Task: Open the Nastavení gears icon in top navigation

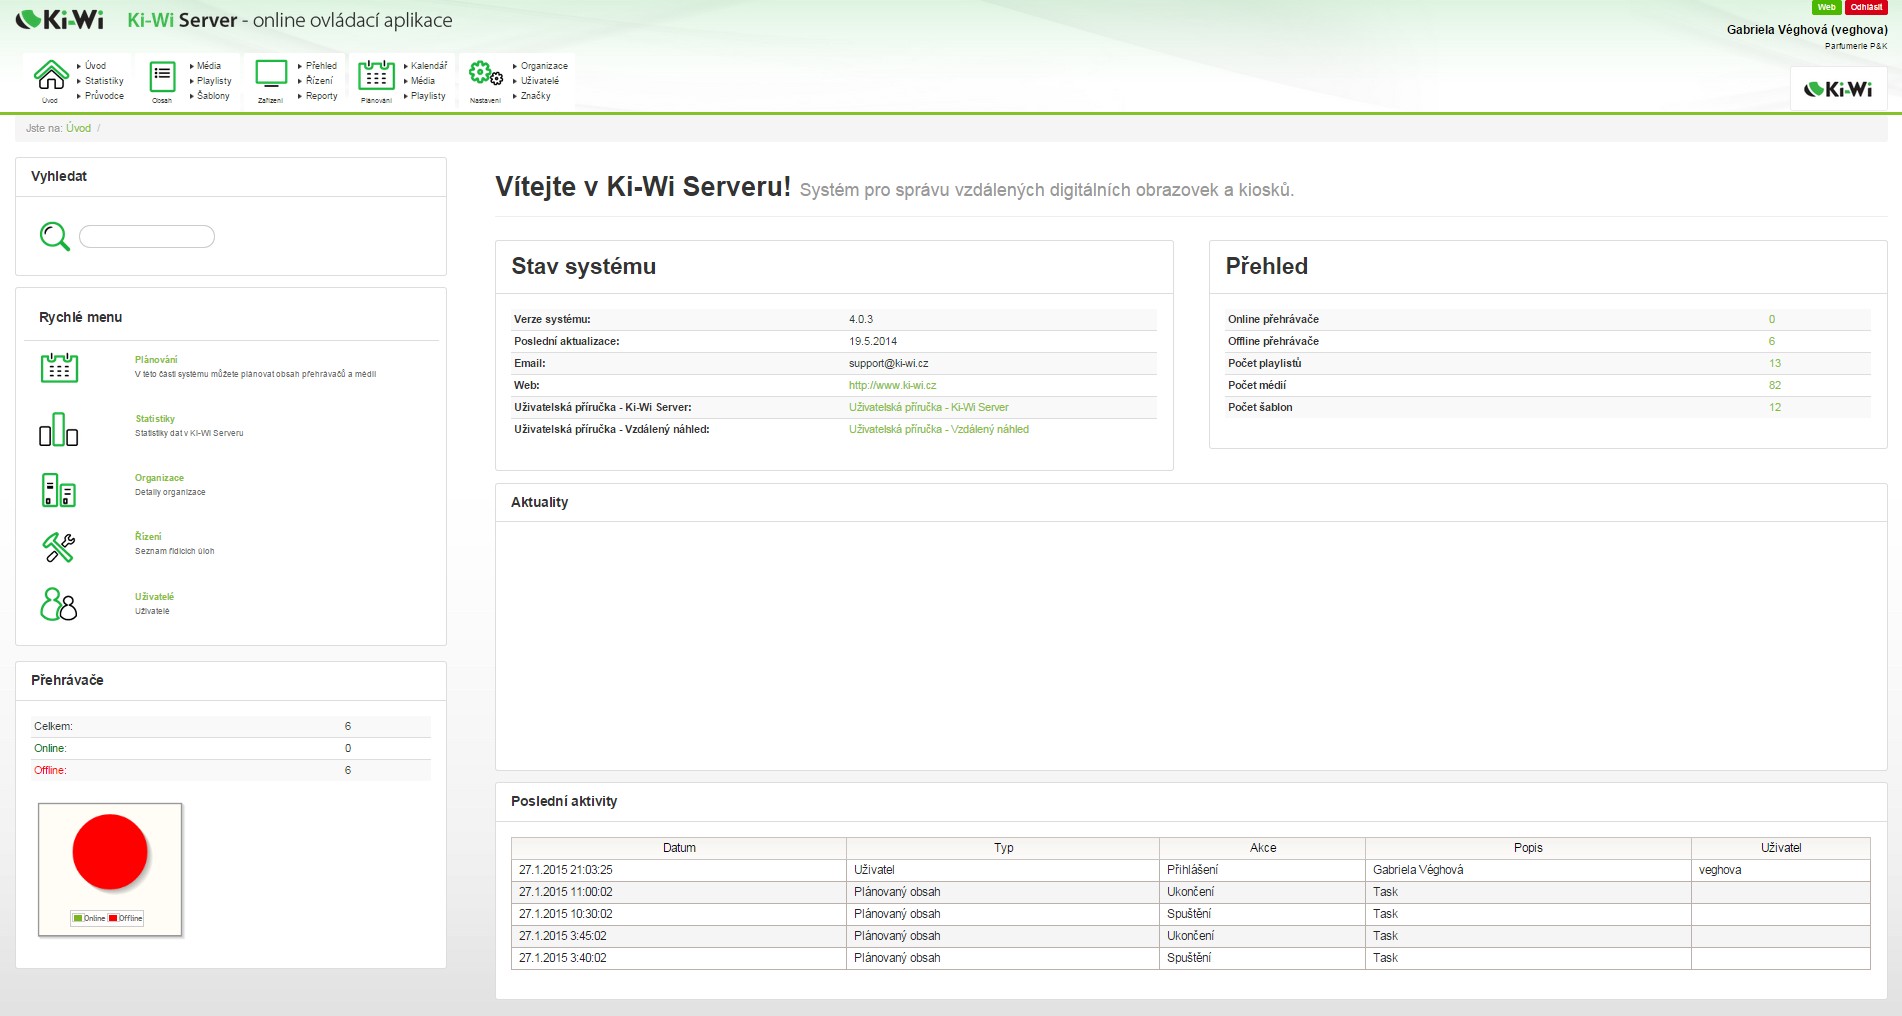Action: 486,74
